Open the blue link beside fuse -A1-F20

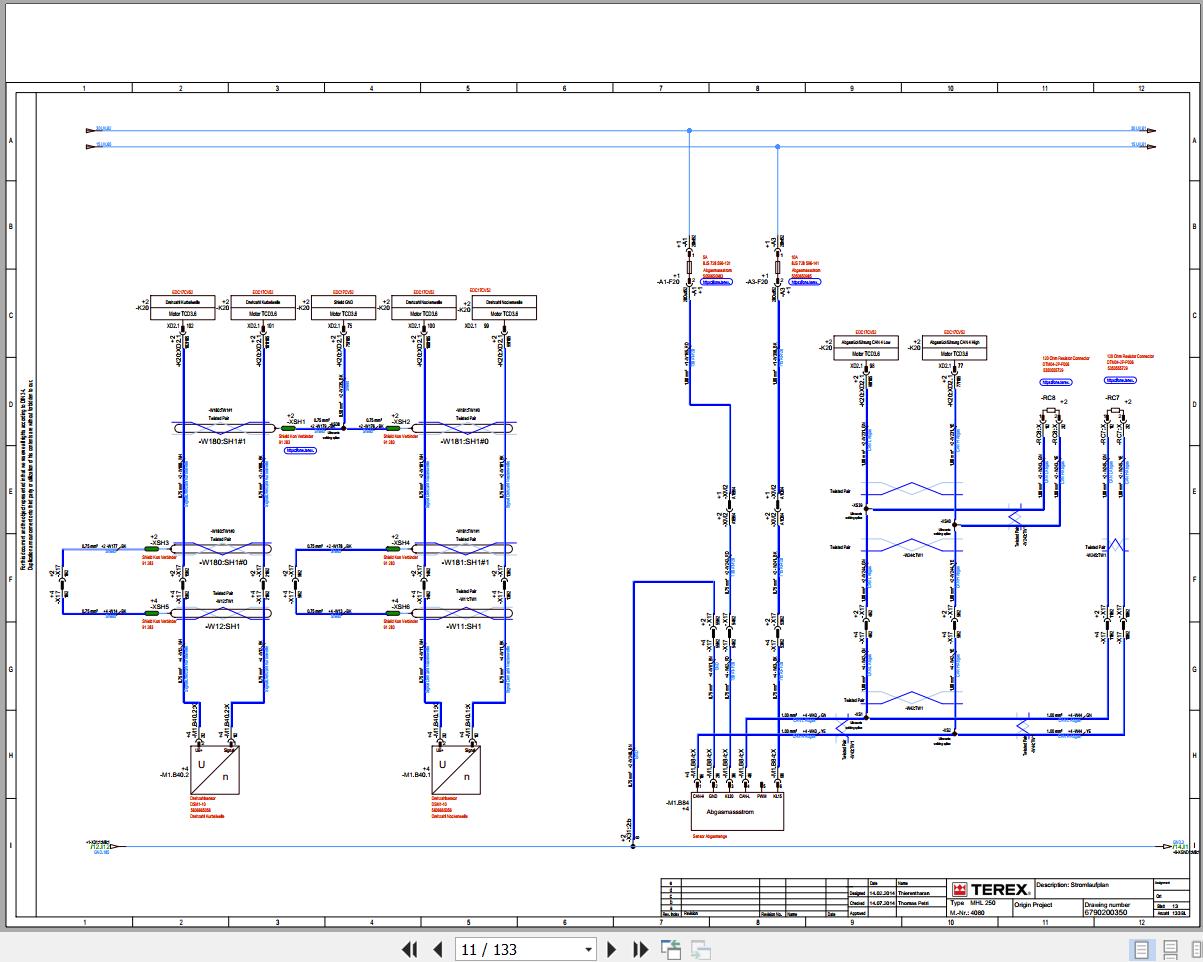click(x=718, y=283)
